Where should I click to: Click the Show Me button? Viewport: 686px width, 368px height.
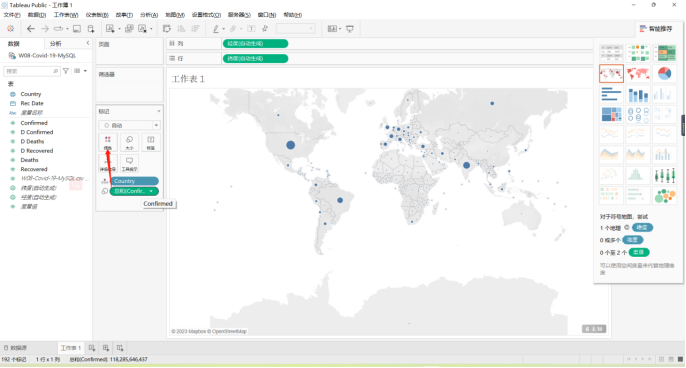(655, 29)
